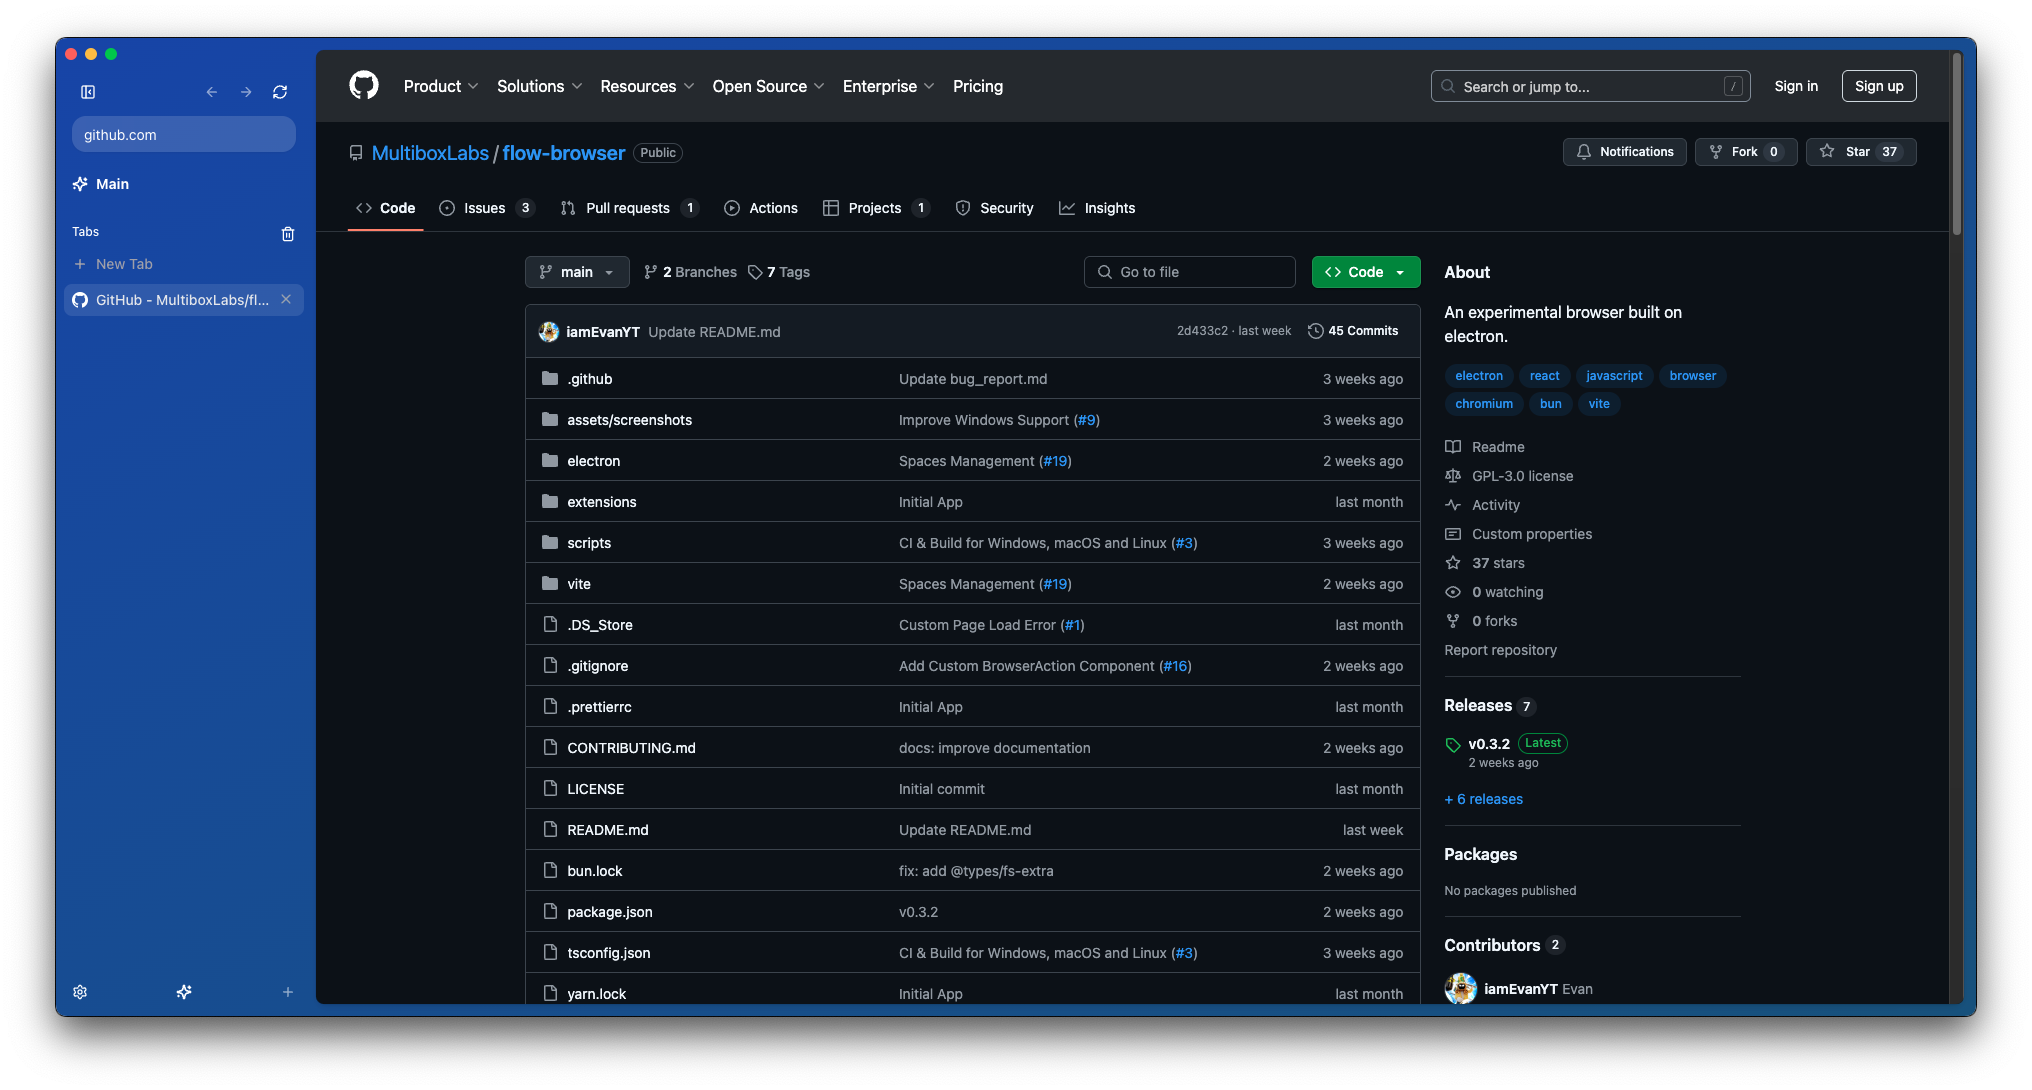Image resolution: width=2032 pixels, height=1090 pixels.
Task: Click the Go to file search field
Action: click(x=1189, y=272)
